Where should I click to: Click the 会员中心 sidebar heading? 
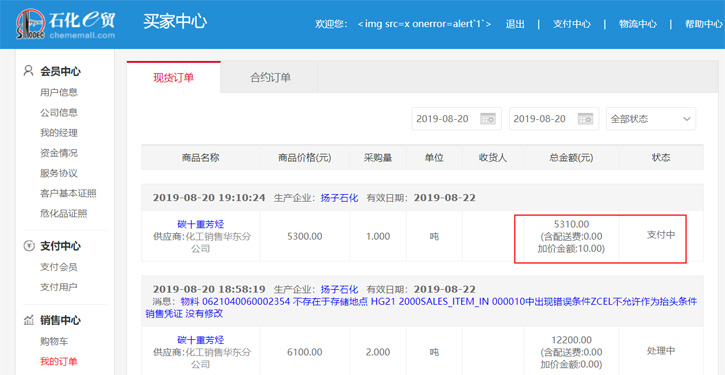tap(61, 71)
